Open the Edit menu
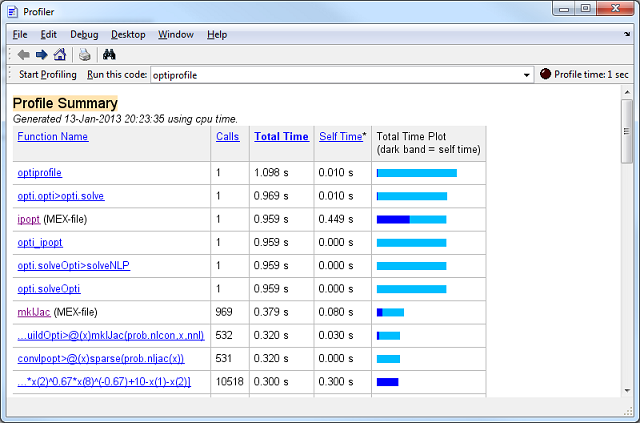 point(49,35)
